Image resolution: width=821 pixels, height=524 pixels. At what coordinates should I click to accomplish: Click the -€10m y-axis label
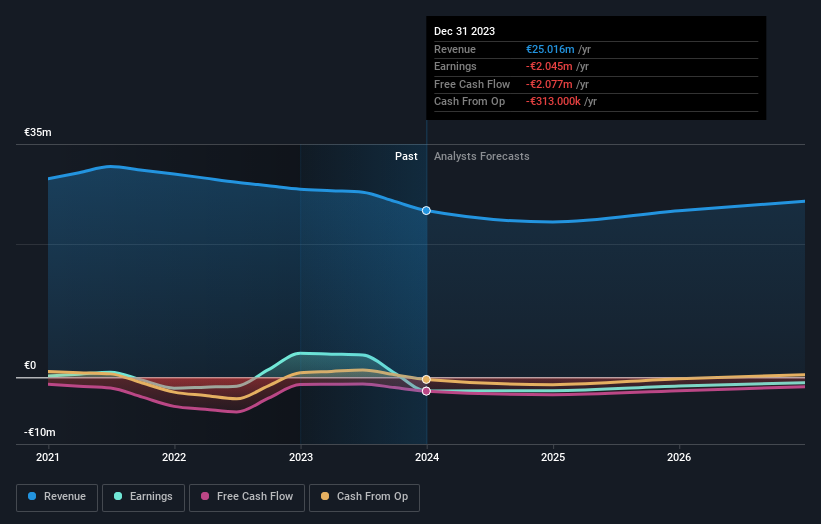(x=39, y=432)
